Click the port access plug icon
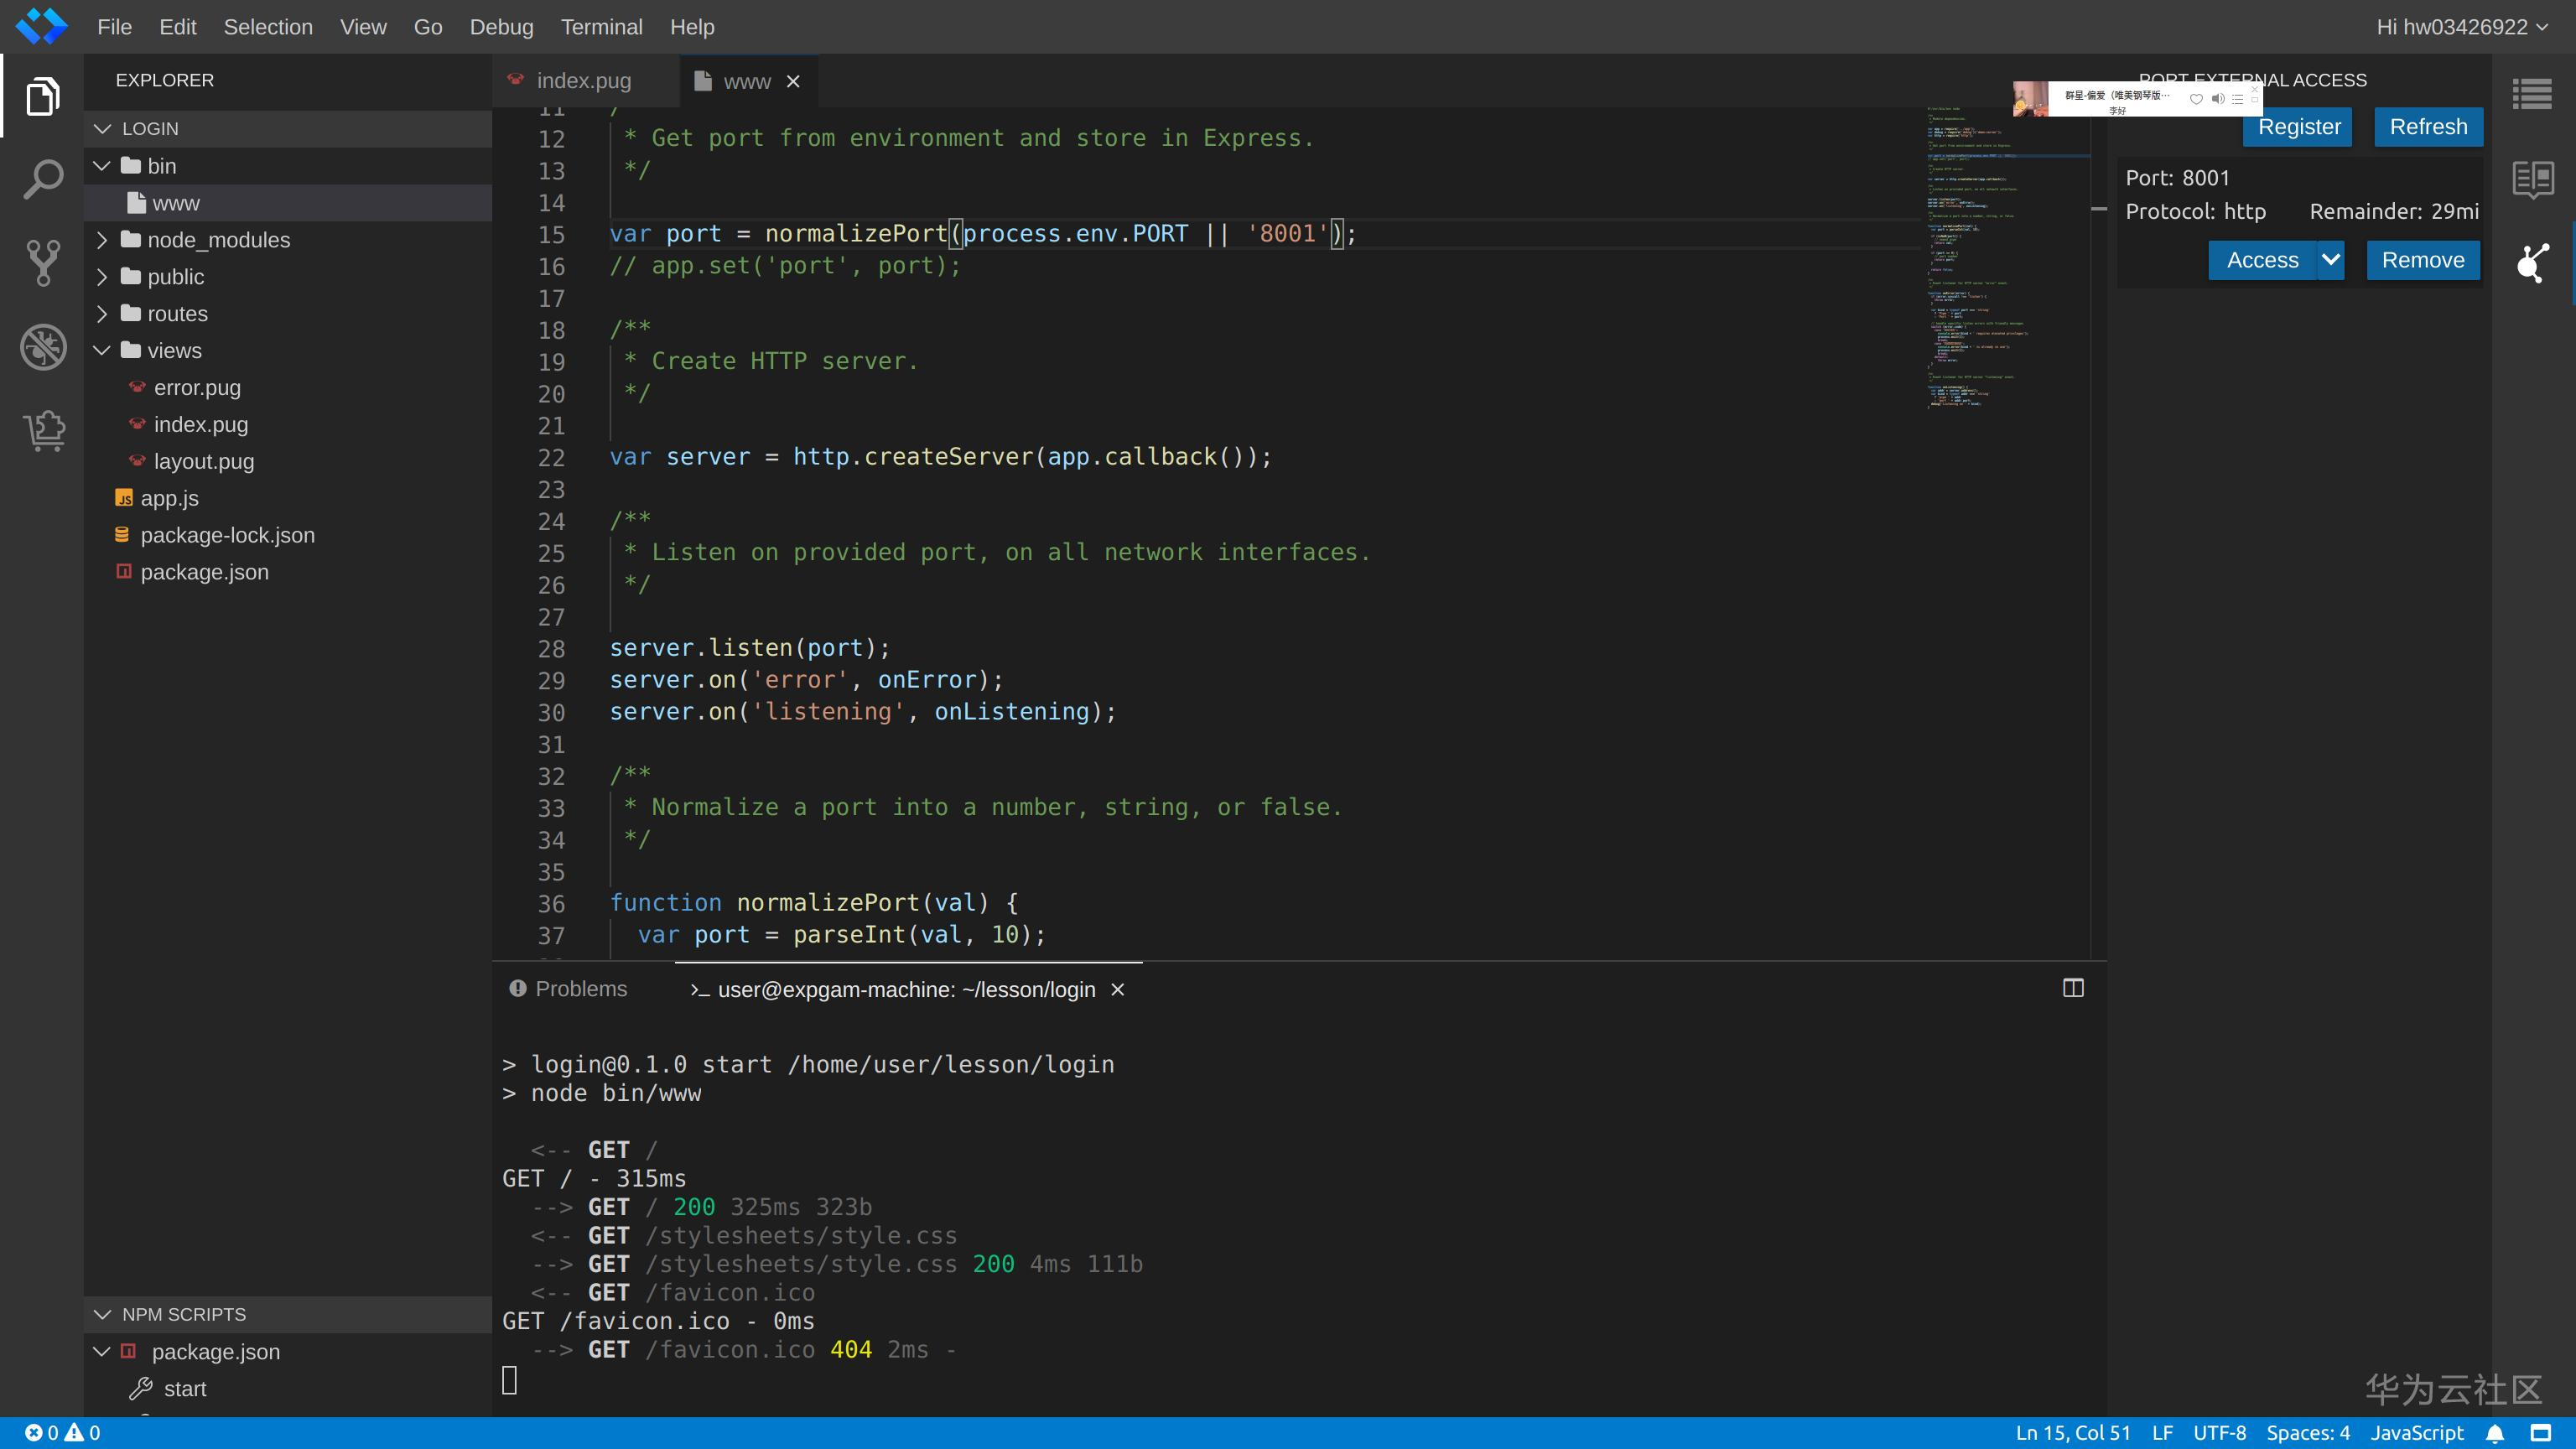Viewport: 2576px width, 1449px height. (2532, 263)
